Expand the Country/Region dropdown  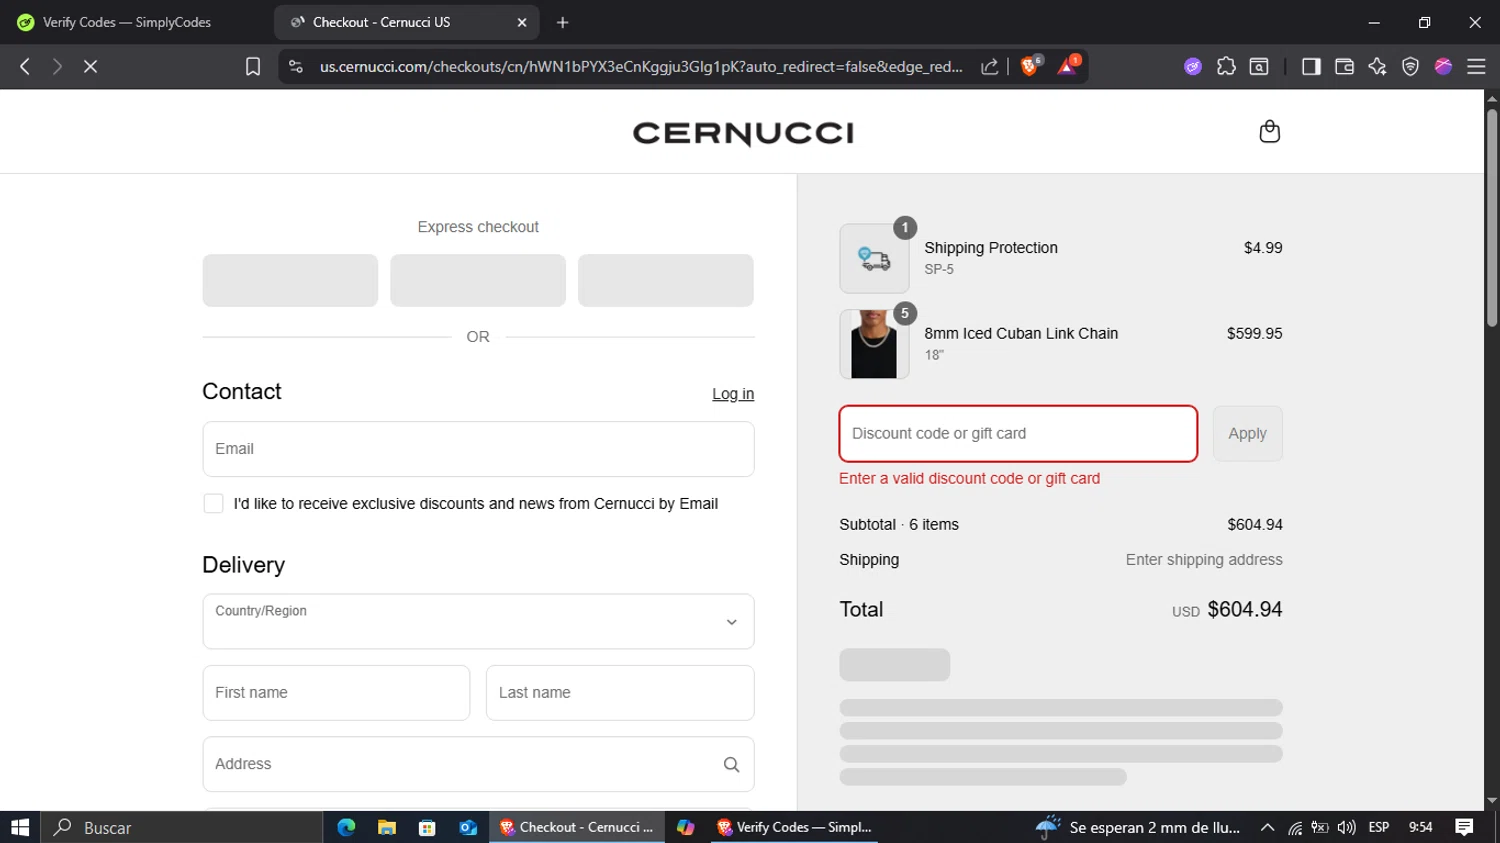pyautogui.click(x=478, y=621)
